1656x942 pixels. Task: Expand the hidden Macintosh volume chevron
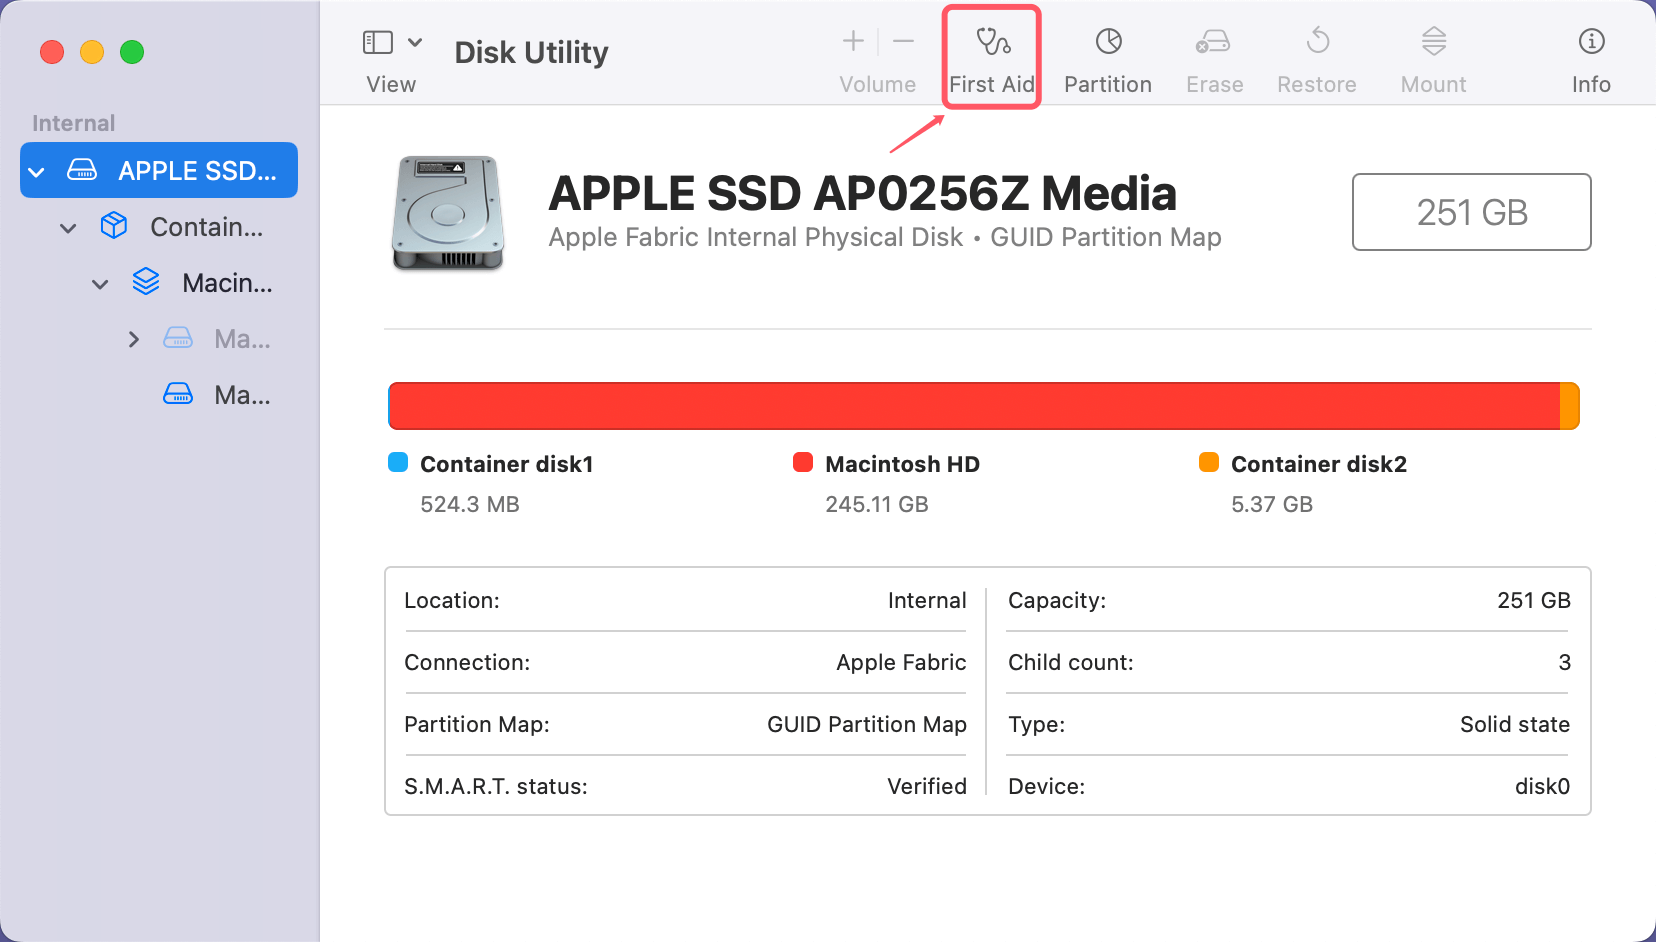click(135, 338)
